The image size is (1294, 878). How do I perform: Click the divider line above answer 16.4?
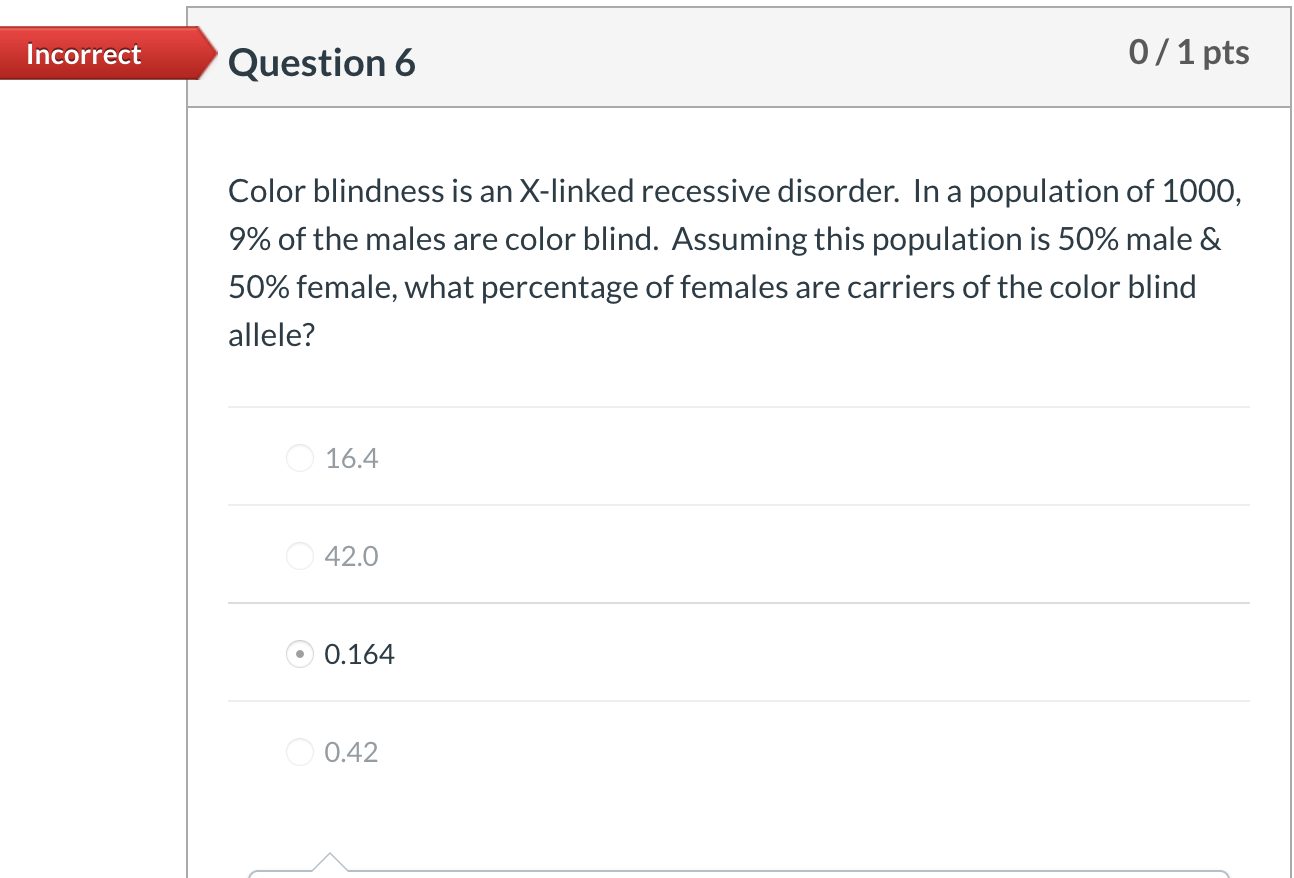point(739,406)
